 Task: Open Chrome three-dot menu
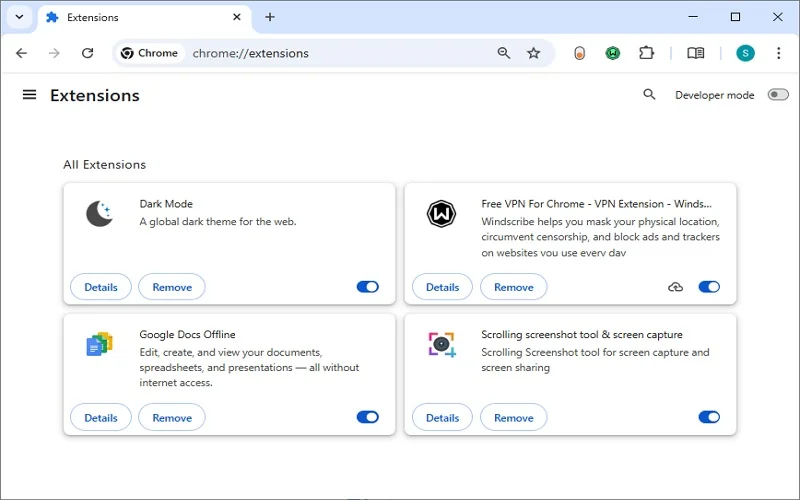tap(779, 53)
